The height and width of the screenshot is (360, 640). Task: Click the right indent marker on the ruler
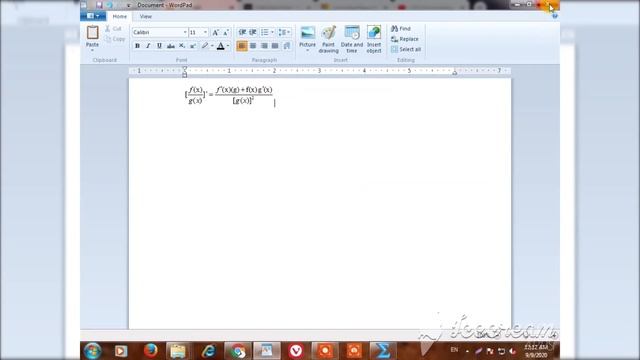(454, 72)
